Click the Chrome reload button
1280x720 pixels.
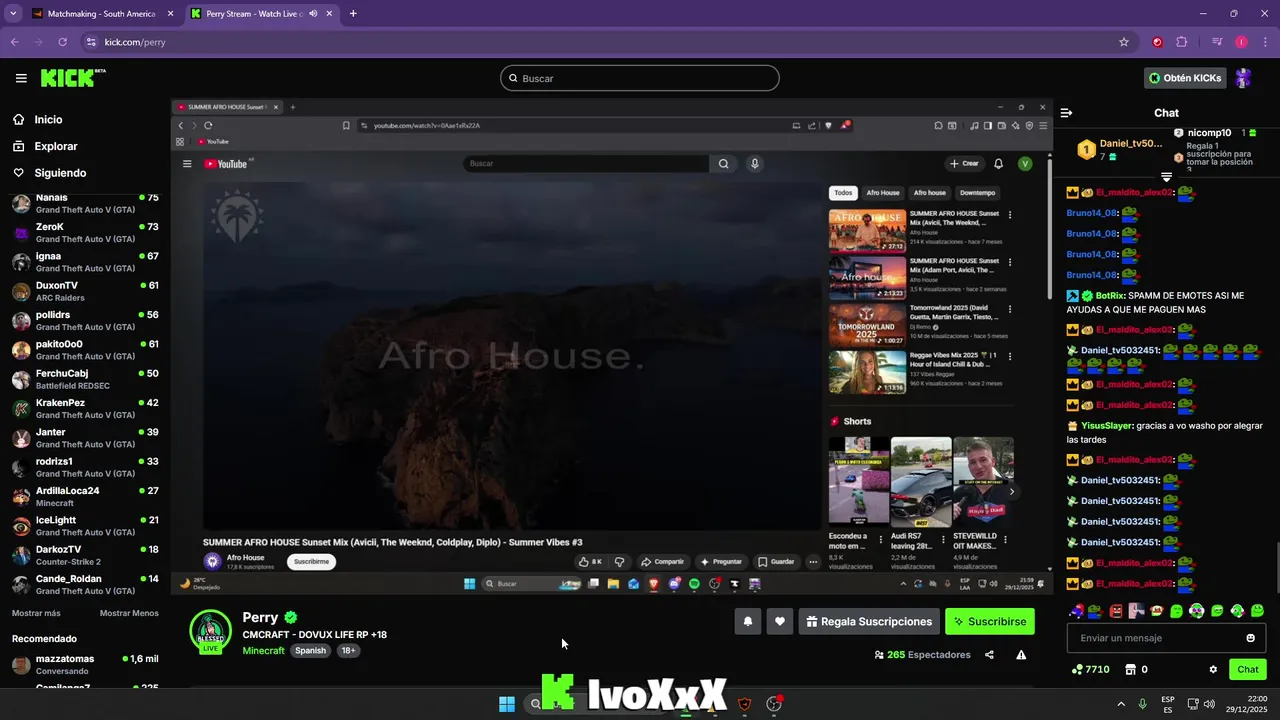pos(62,42)
